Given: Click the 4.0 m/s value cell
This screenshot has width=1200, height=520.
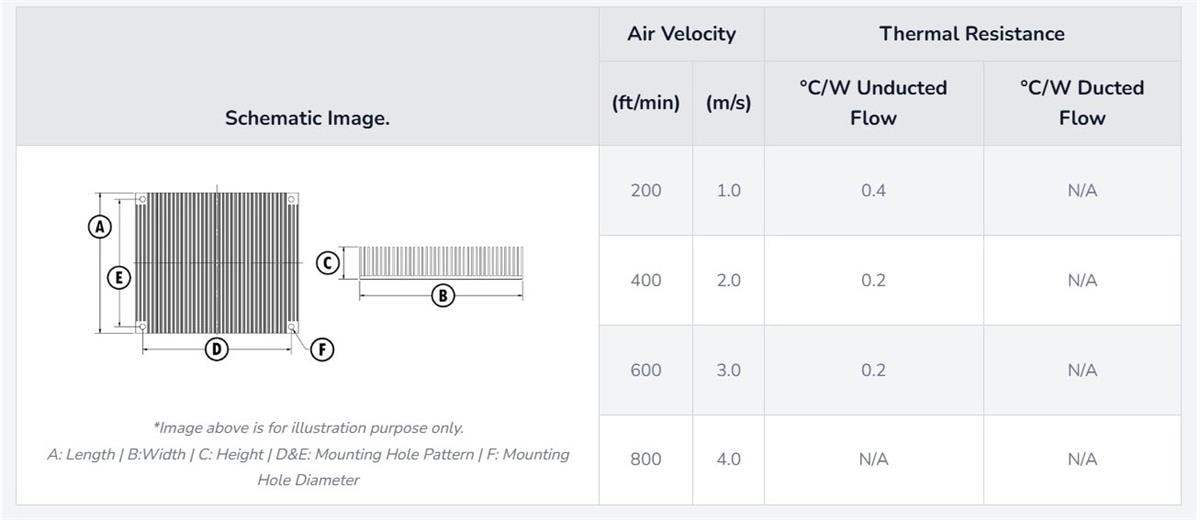Looking at the screenshot, I should pos(728,460).
